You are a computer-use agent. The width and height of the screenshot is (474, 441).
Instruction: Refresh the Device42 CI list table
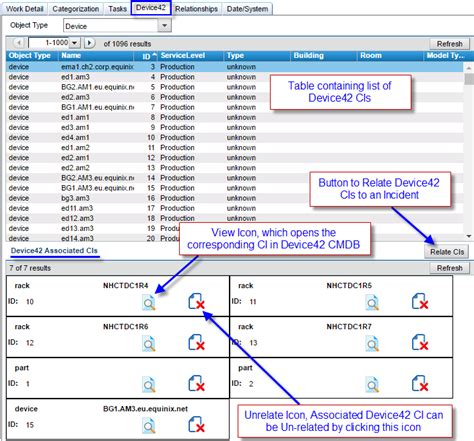pyautogui.click(x=449, y=44)
